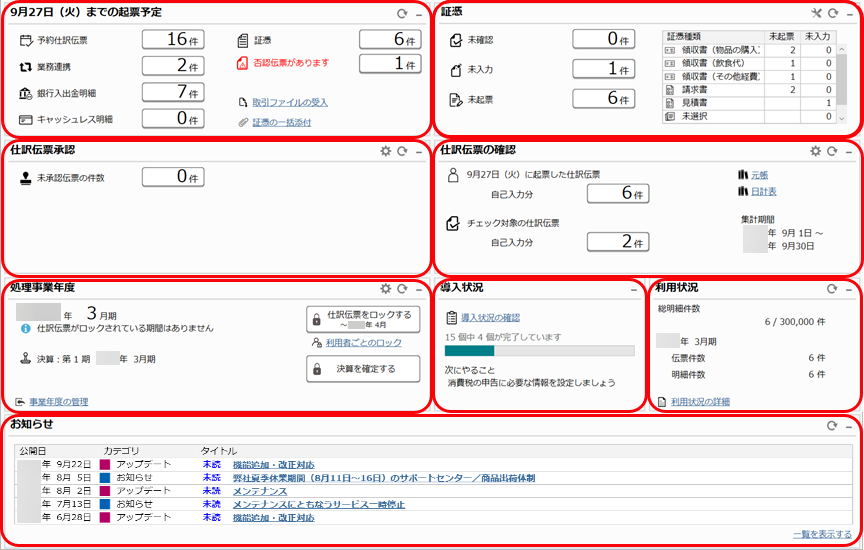Collapse the 仕訳伝票の確認 panel
Screen dimensions: 864x550
849,152
